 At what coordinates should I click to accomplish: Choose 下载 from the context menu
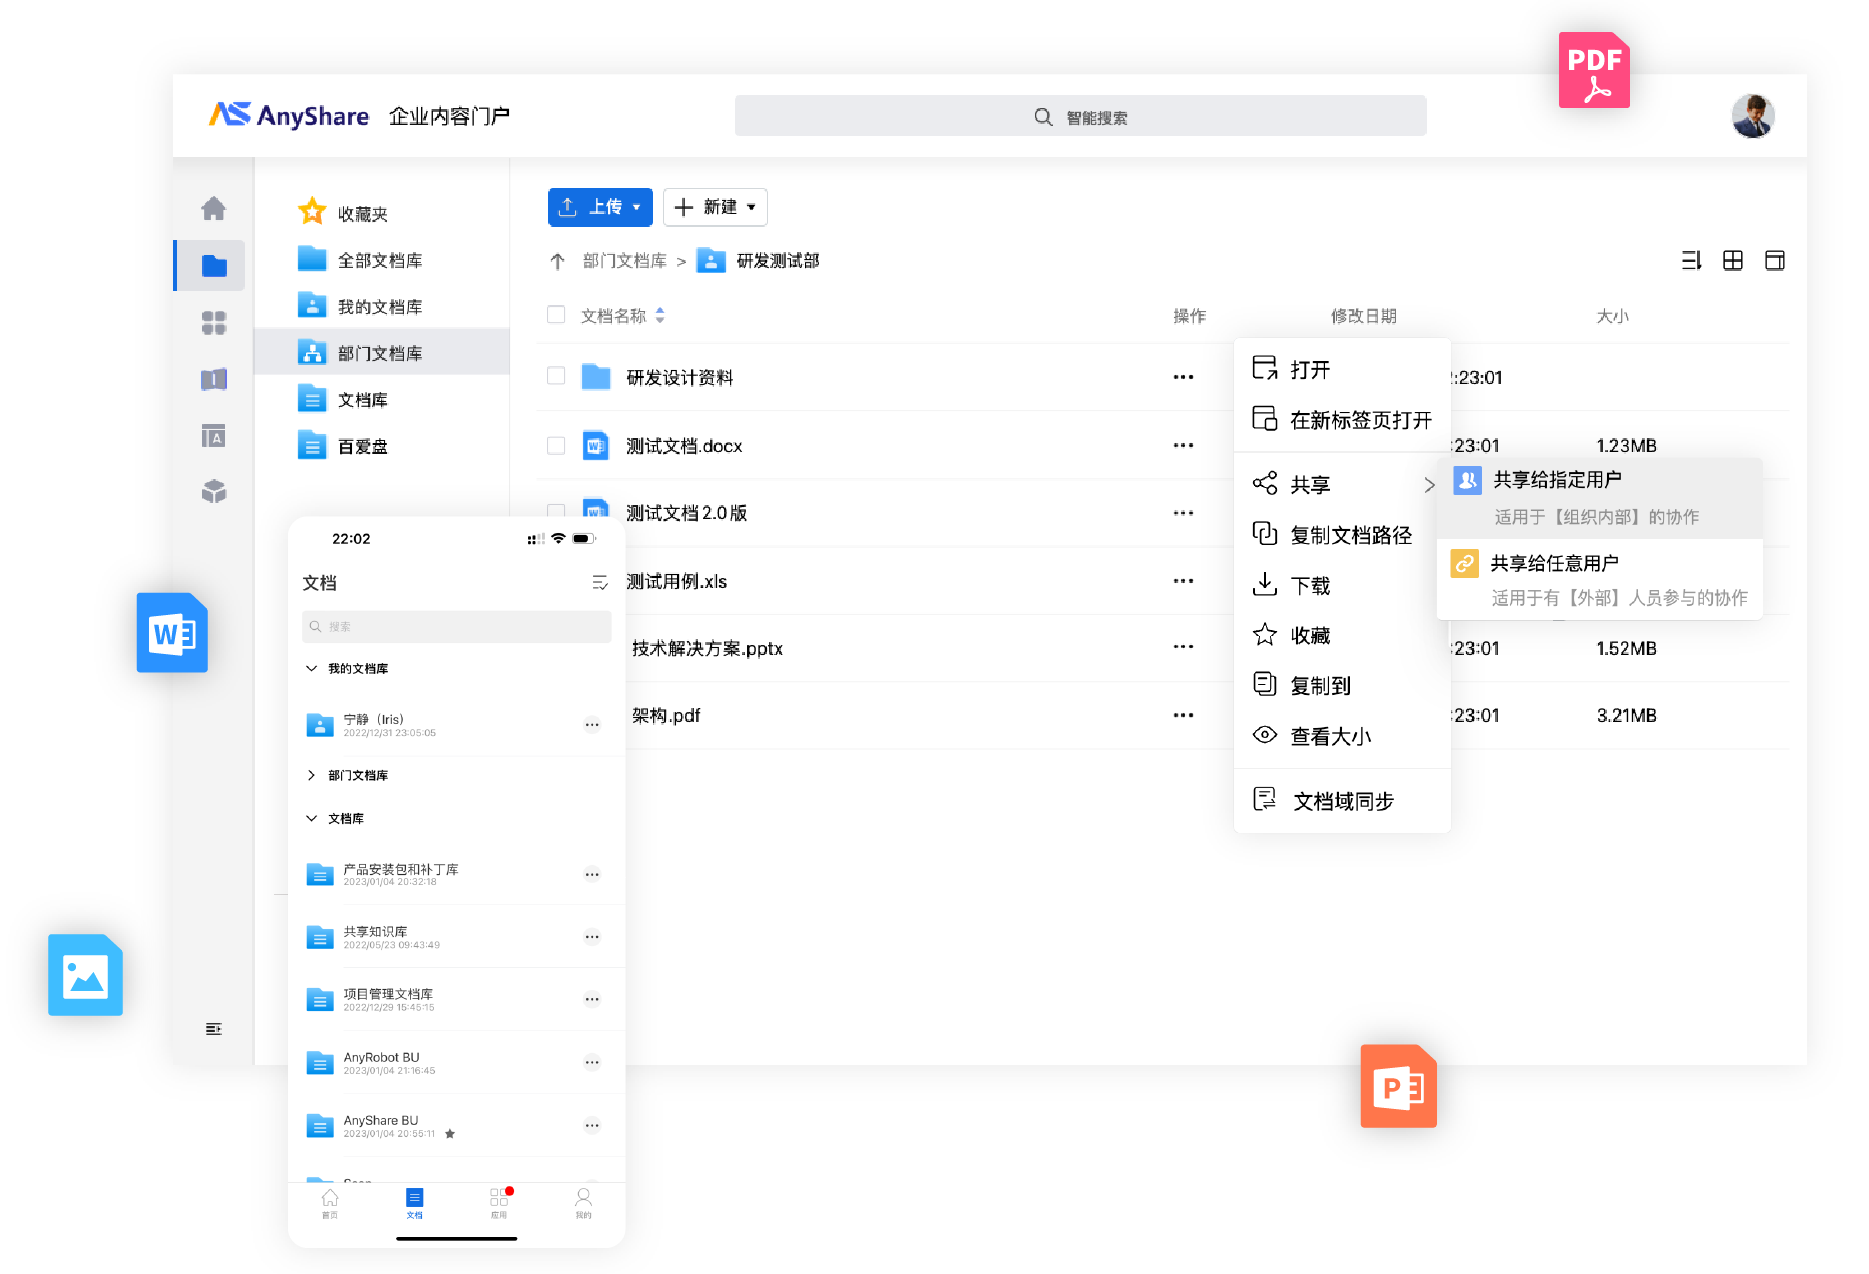pos(1342,585)
